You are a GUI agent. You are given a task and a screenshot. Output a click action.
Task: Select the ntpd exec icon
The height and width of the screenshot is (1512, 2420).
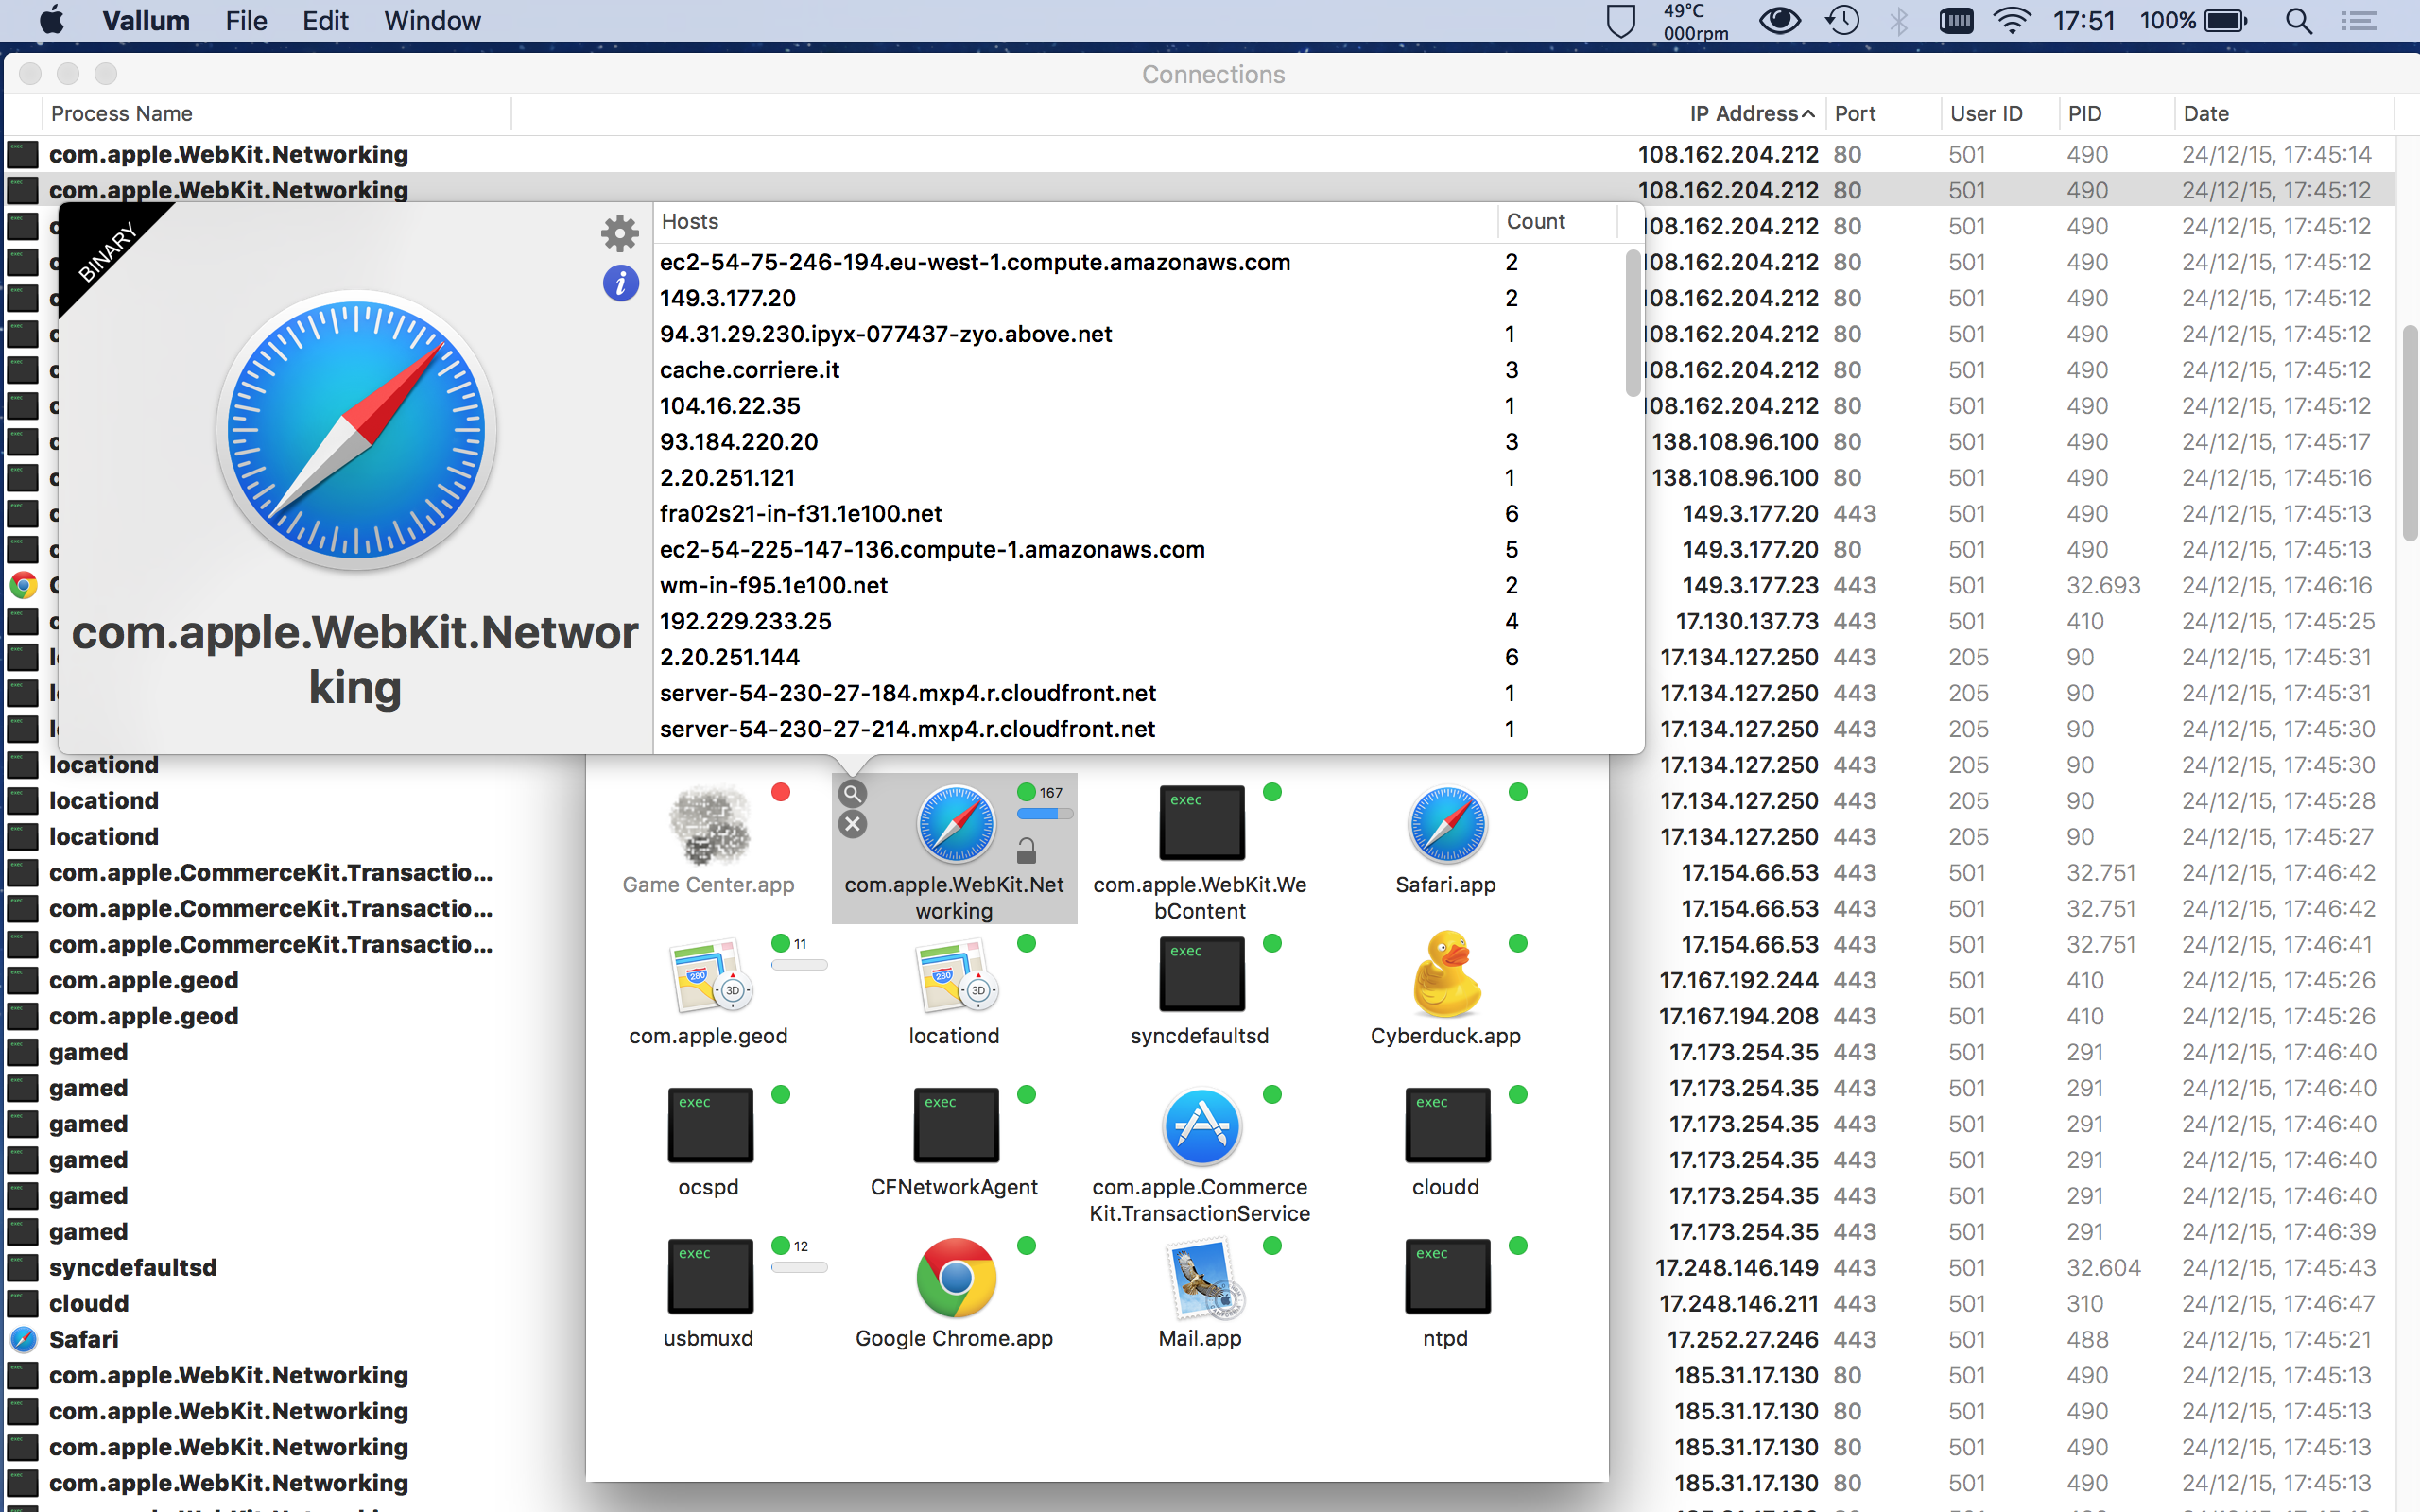pos(1447,1276)
